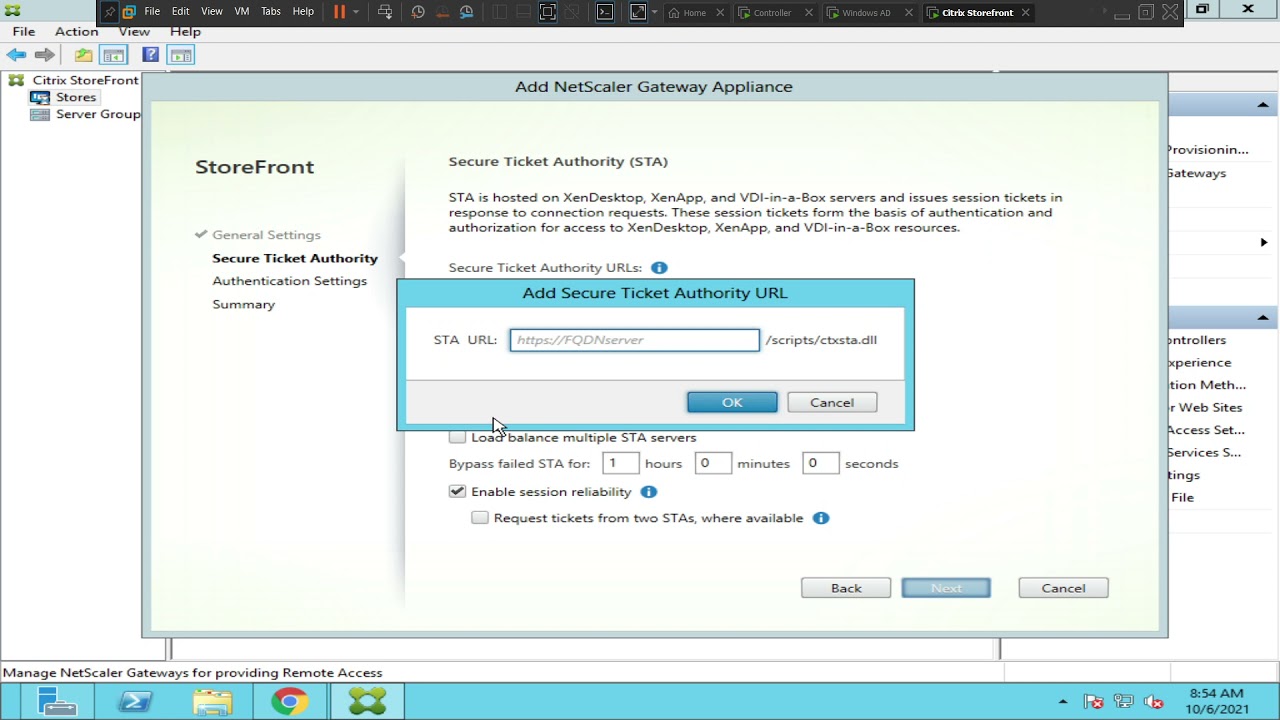Image resolution: width=1280 pixels, height=720 pixels.
Task: Select the Stores tree node
Action: 76,97
